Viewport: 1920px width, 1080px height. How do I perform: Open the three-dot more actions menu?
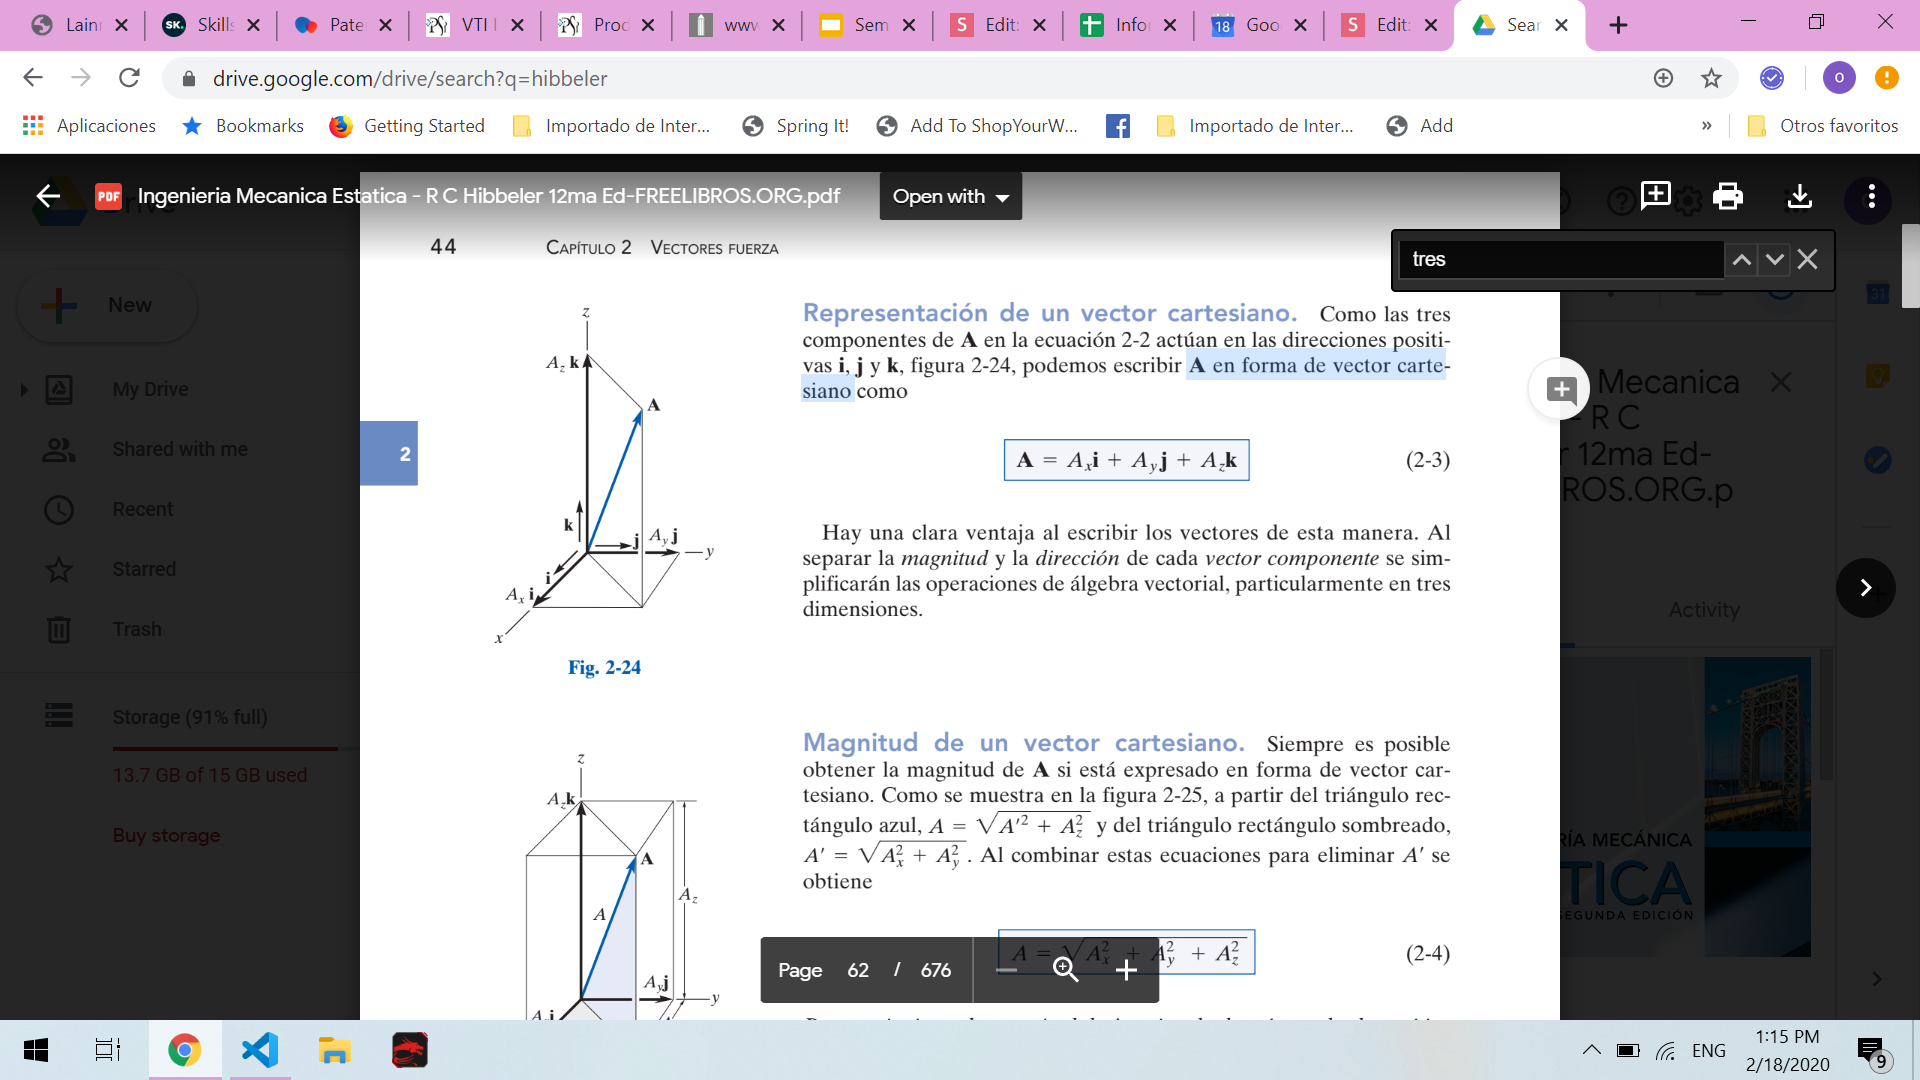point(1871,196)
